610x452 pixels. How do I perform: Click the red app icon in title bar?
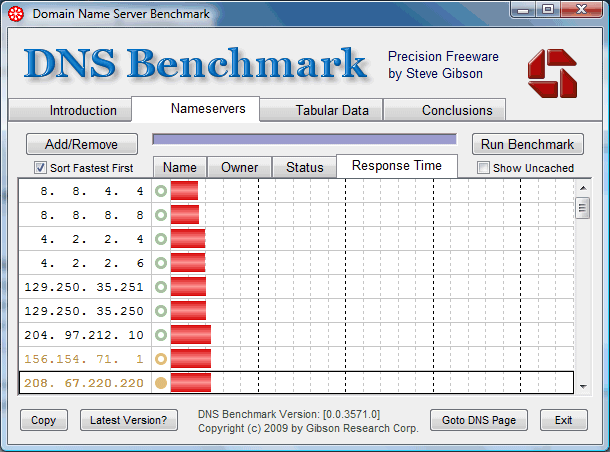coord(16,14)
